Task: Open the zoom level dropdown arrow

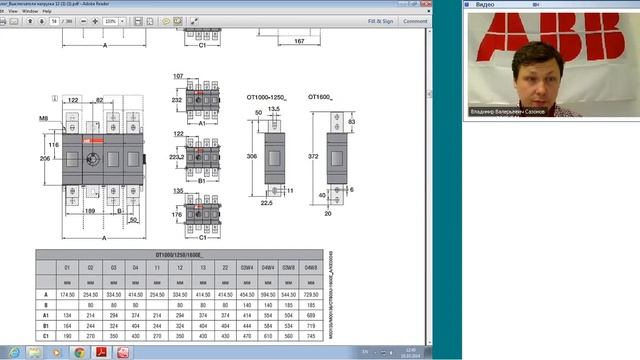Action: [x=122, y=21]
